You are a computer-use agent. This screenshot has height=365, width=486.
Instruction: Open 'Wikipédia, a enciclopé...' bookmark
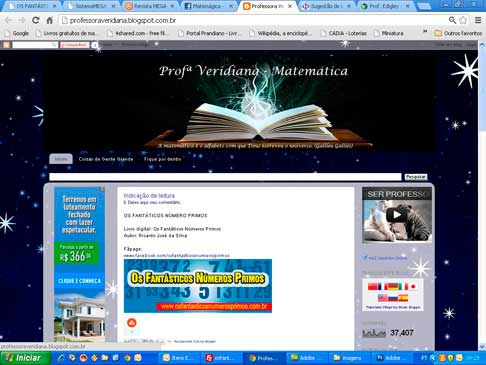coord(281,33)
